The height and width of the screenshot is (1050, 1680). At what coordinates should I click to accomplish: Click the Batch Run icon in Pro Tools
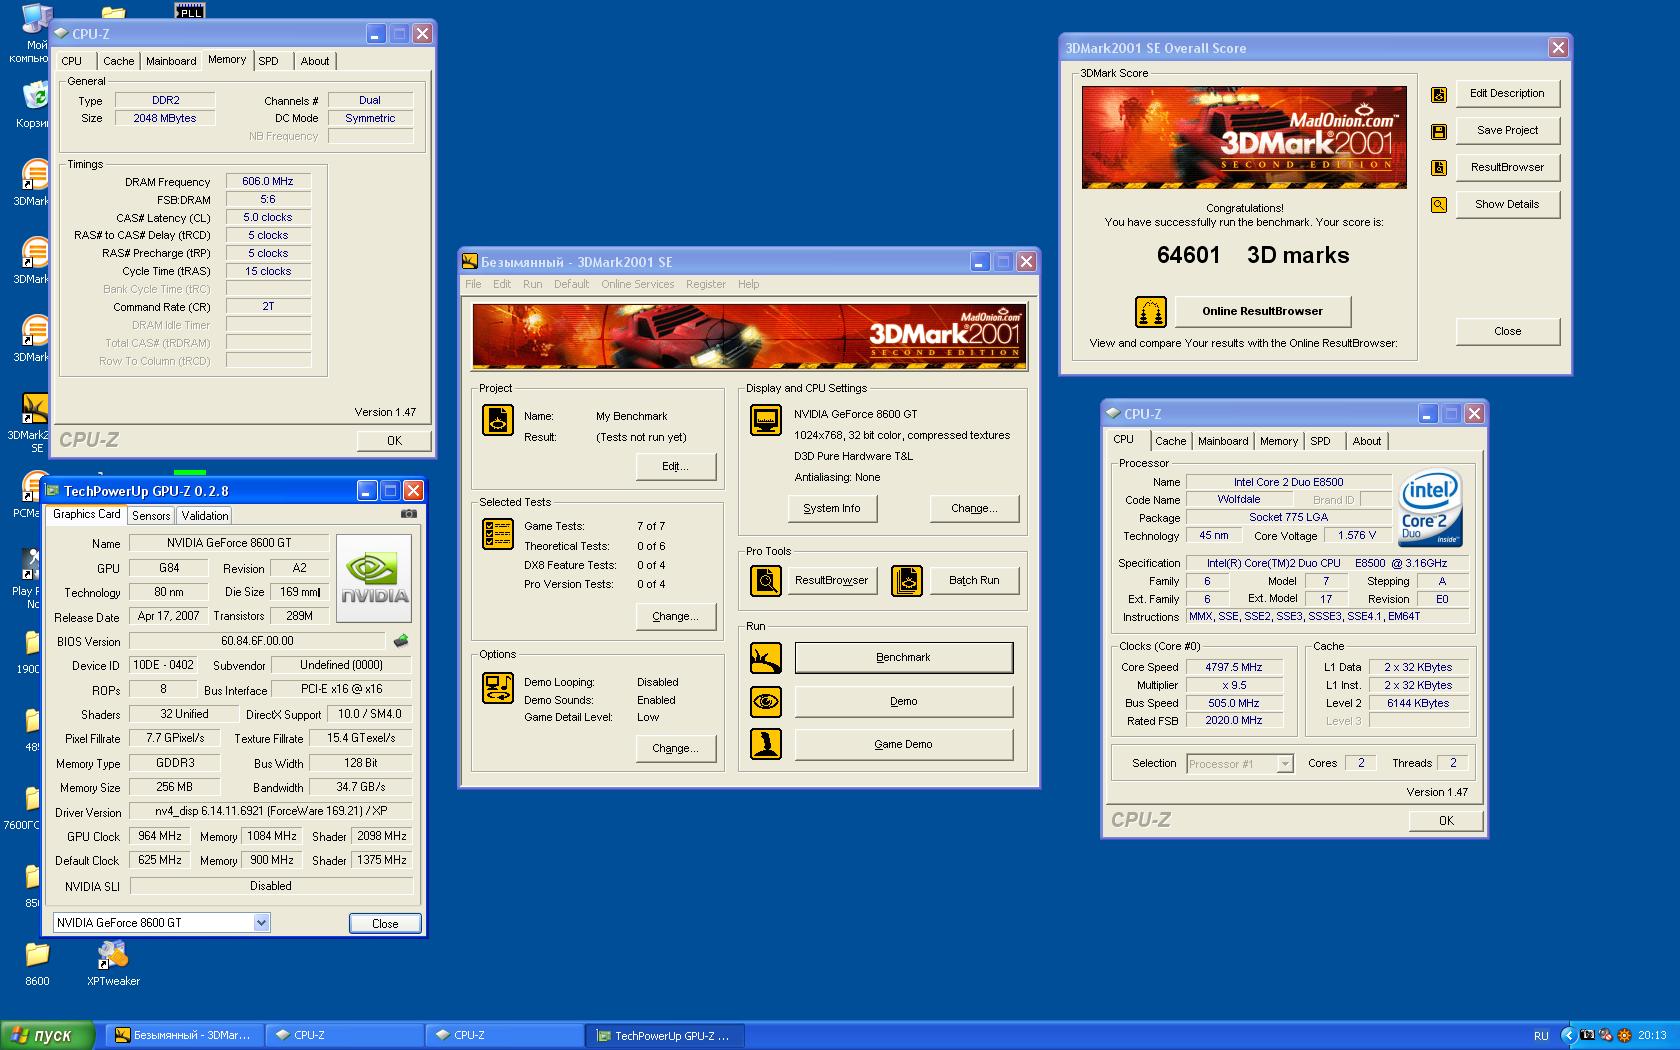(x=907, y=581)
